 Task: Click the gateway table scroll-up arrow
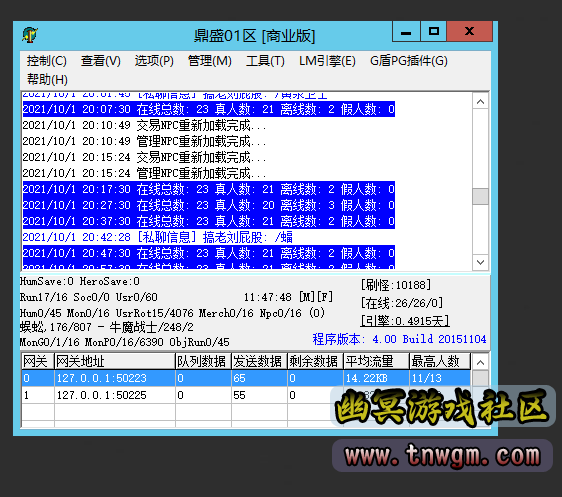(480, 362)
